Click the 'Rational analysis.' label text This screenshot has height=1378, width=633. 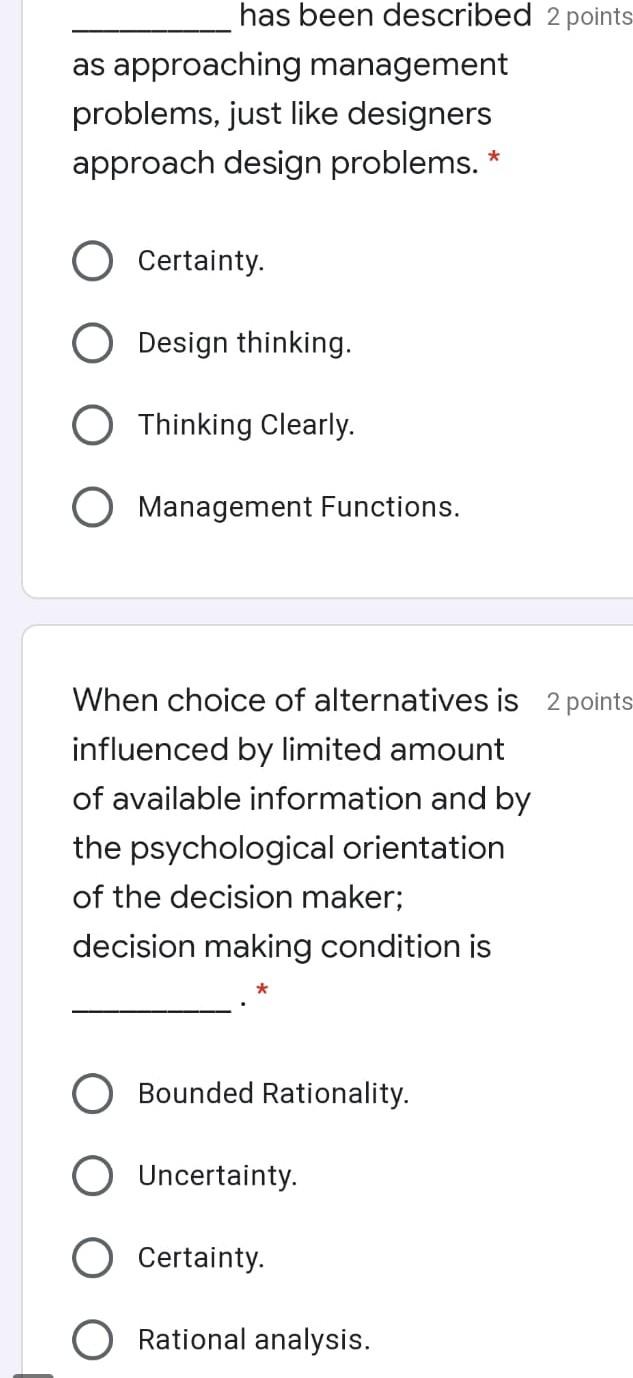[x=254, y=1339]
